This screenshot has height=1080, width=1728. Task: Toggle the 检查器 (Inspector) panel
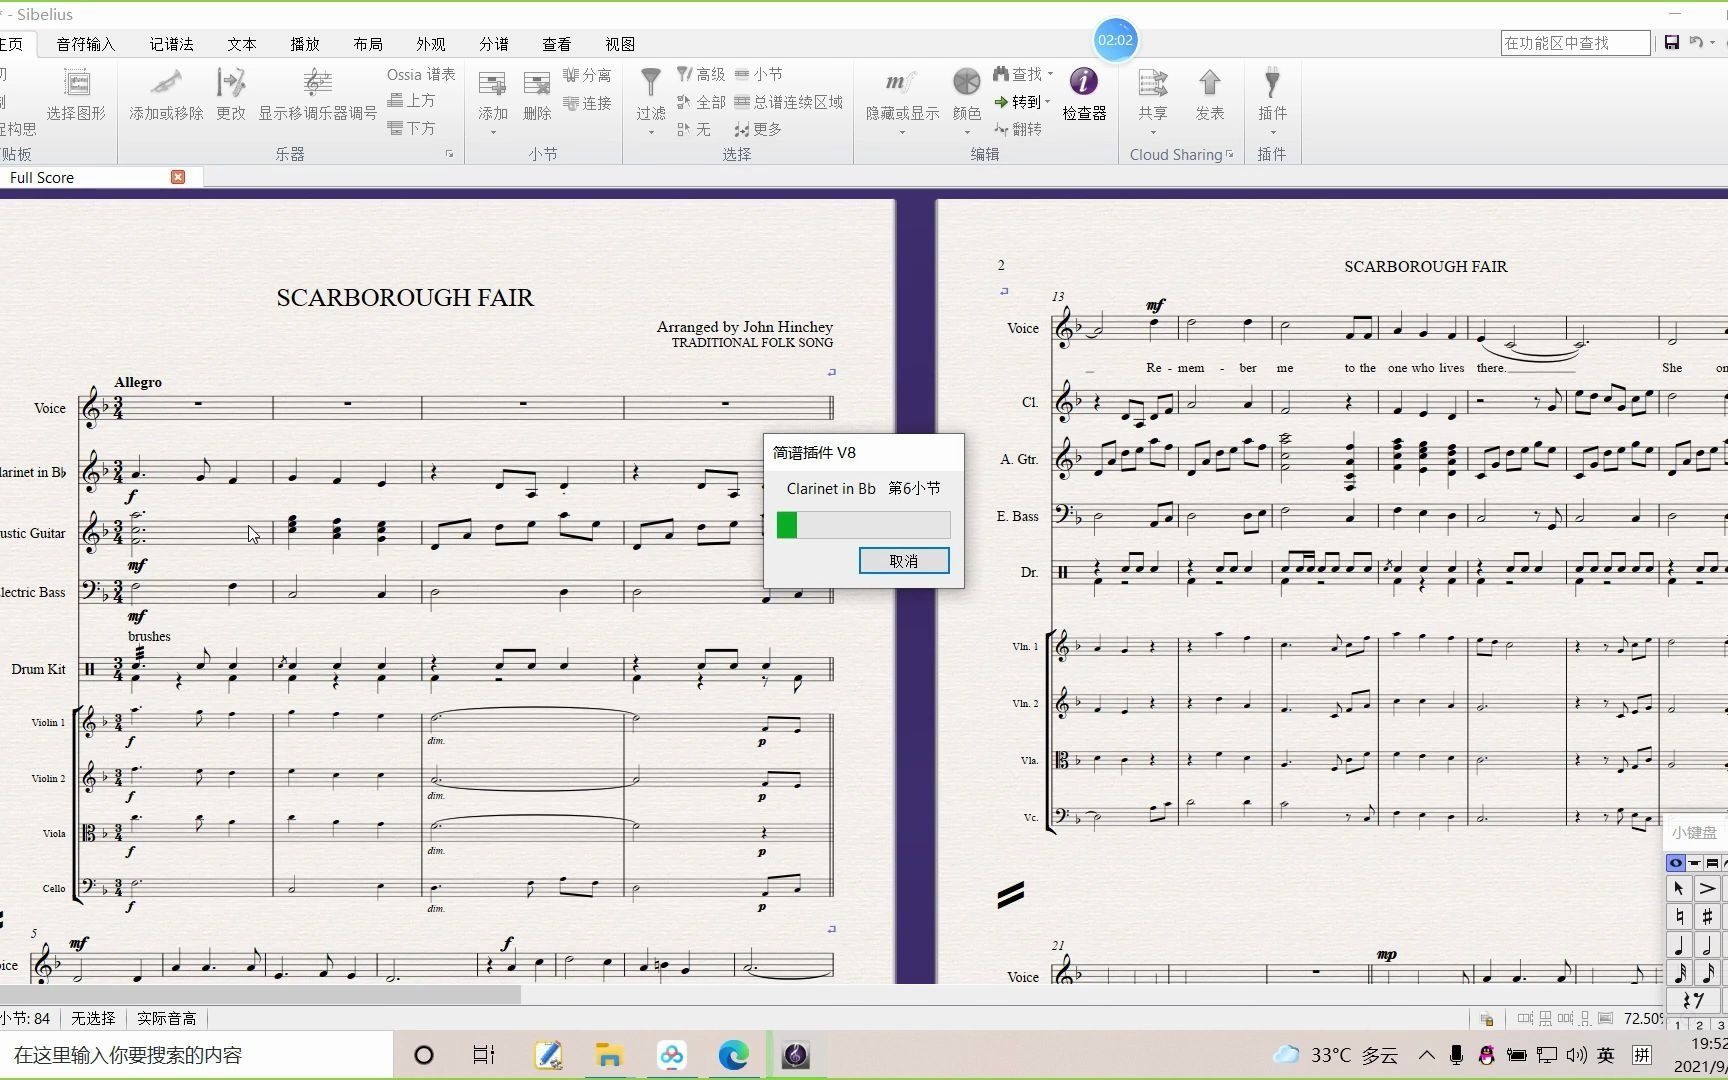click(1084, 95)
